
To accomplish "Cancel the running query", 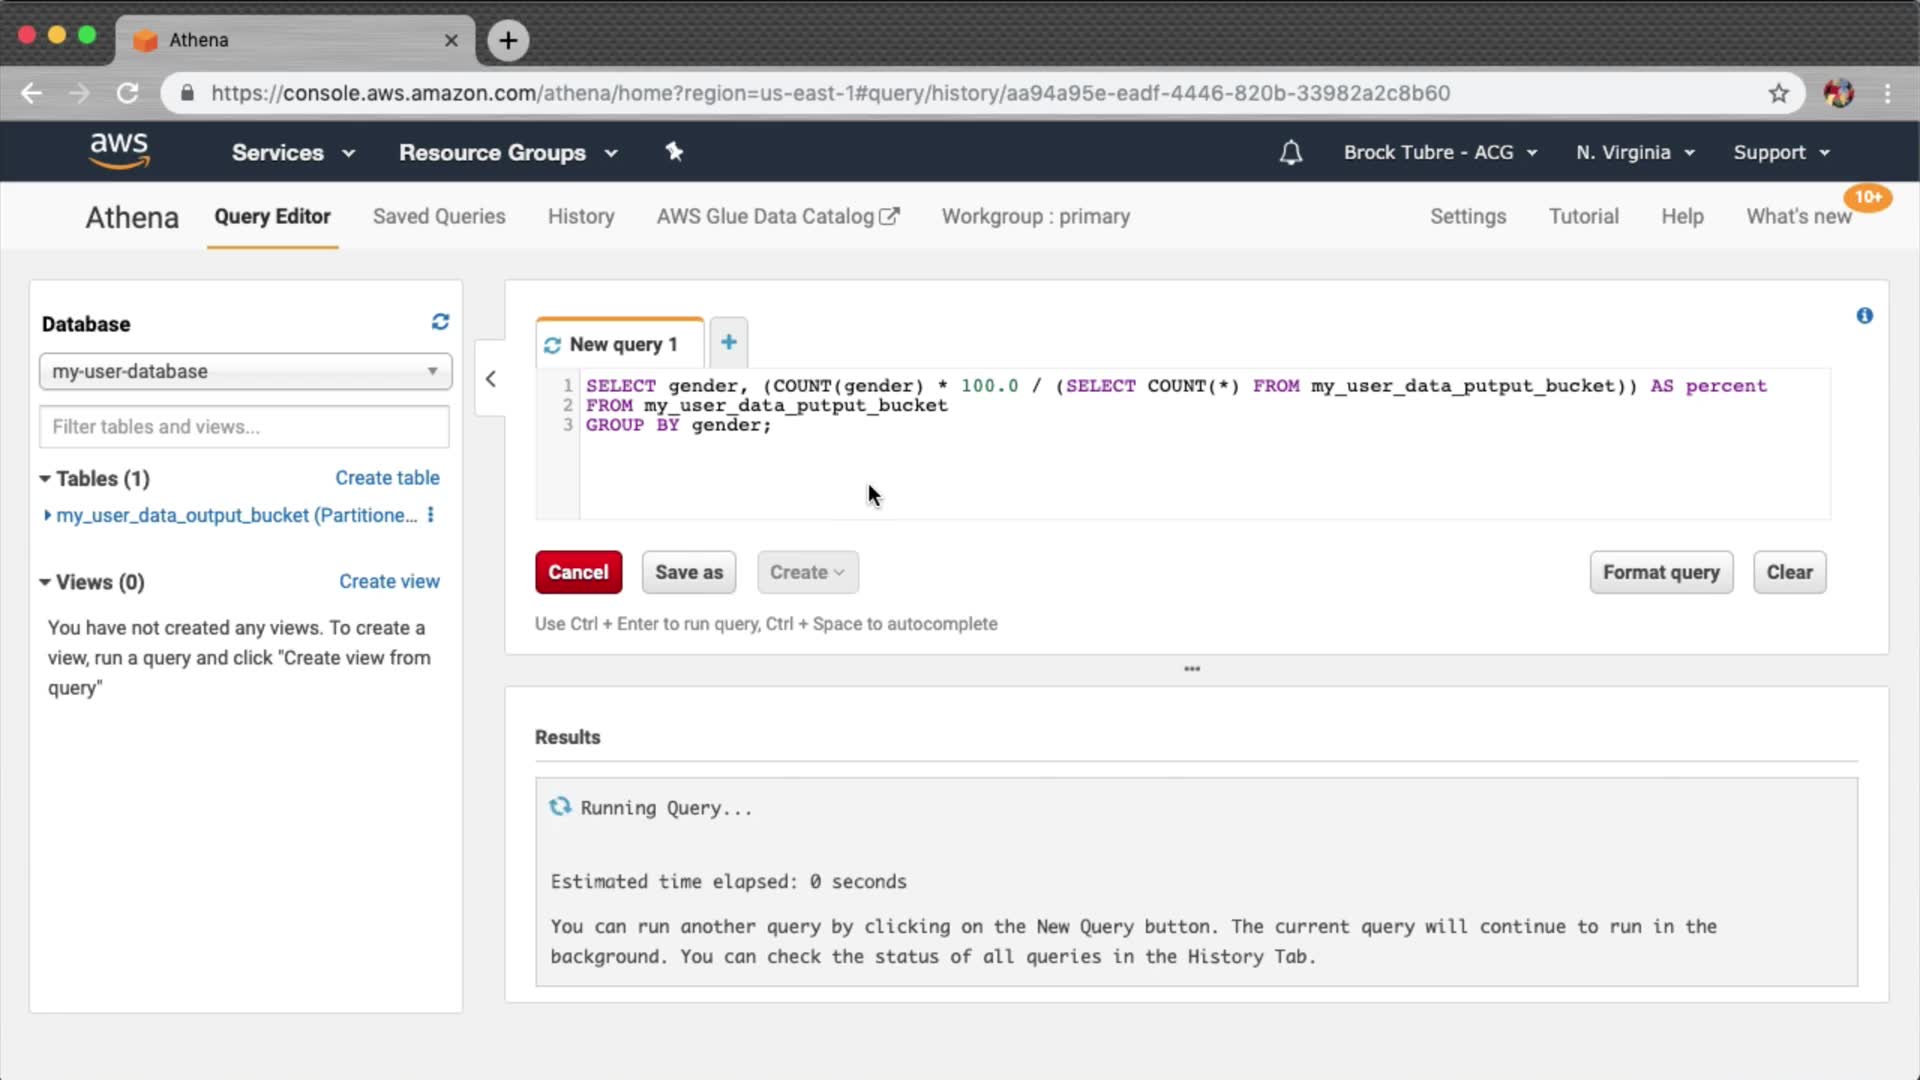I will pos(578,572).
